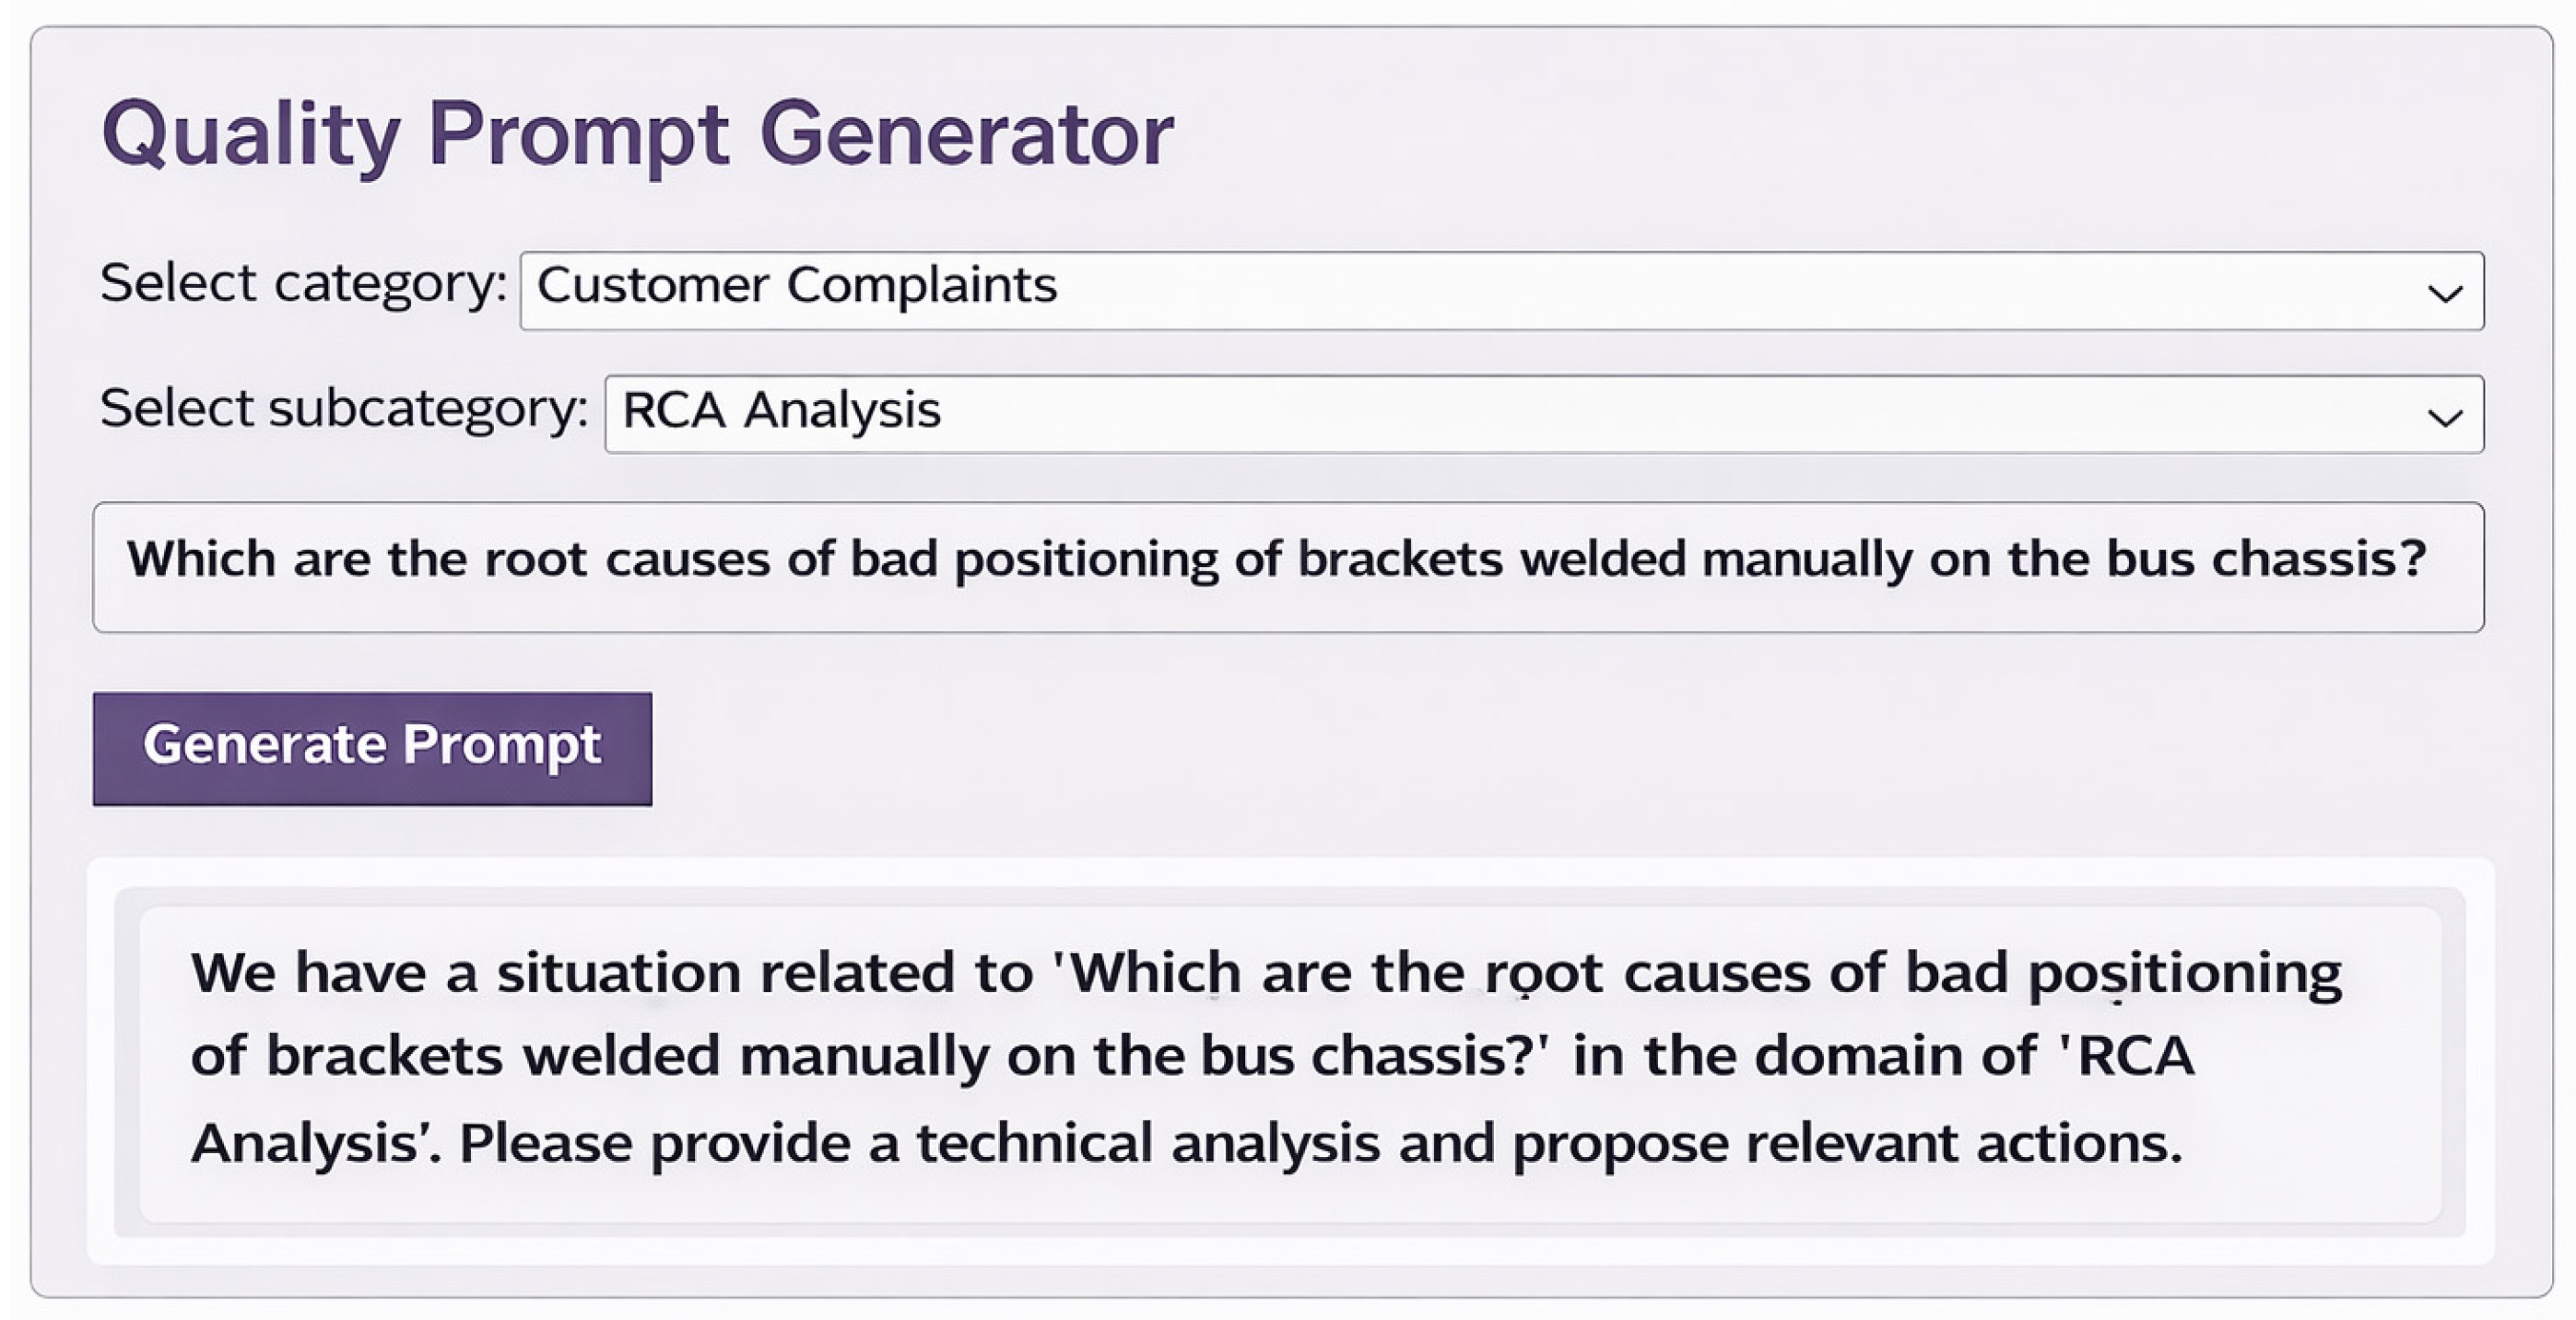Click the 'Quality Prompt Generator' heading
Screen dimensions: 2576x1320
click(x=637, y=133)
